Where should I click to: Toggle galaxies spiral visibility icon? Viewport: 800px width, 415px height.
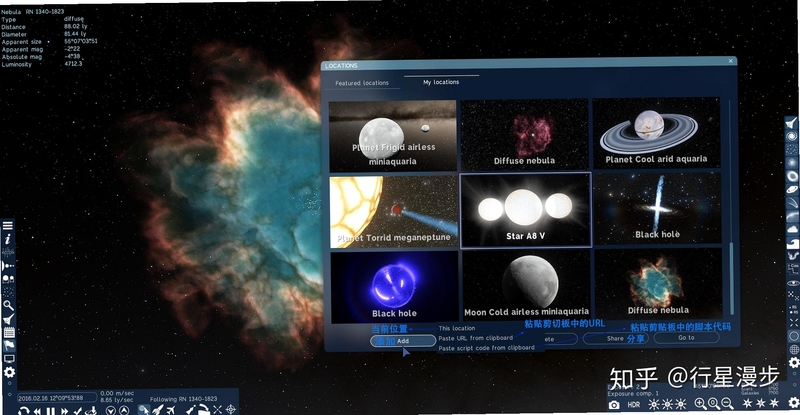tap(791, 136)
